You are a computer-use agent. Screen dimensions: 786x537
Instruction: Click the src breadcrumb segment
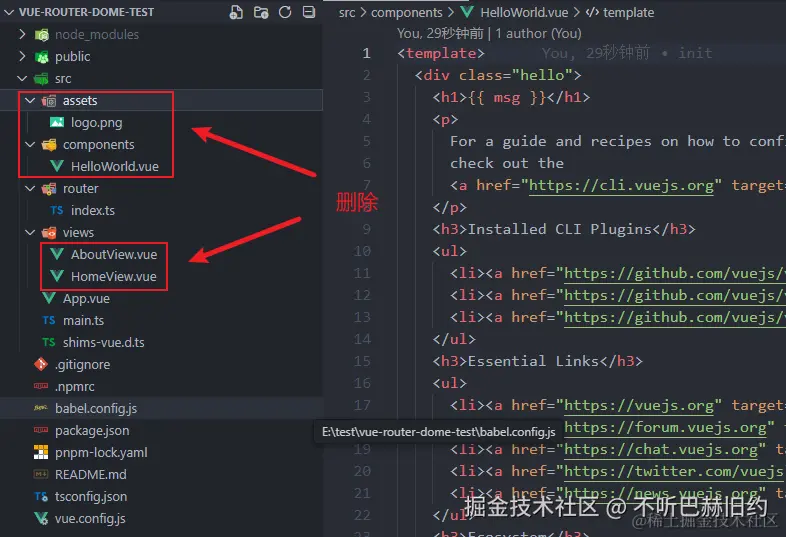click(347, 13)
